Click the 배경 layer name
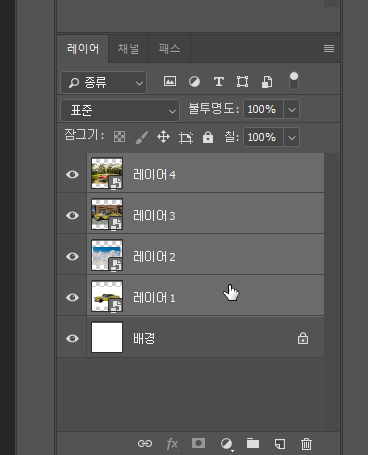Image resolution: width=368 pixels, height=455 pixels. 144,338
